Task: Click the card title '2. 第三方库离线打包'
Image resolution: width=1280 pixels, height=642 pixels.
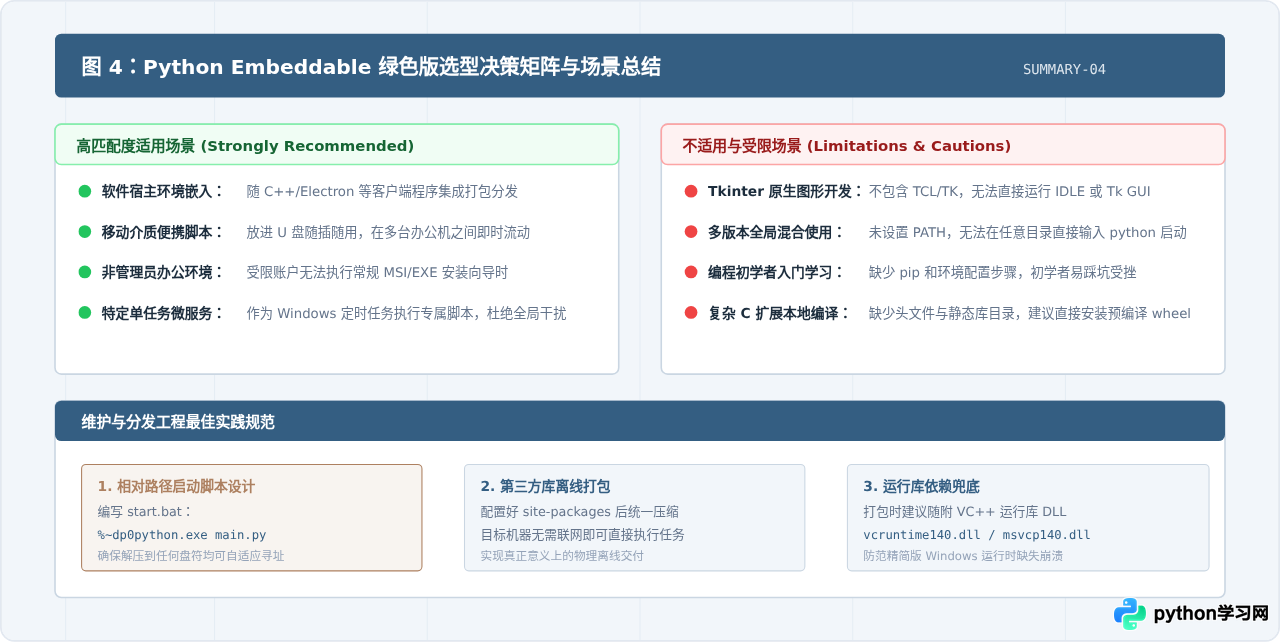Action: click(545, 487)
